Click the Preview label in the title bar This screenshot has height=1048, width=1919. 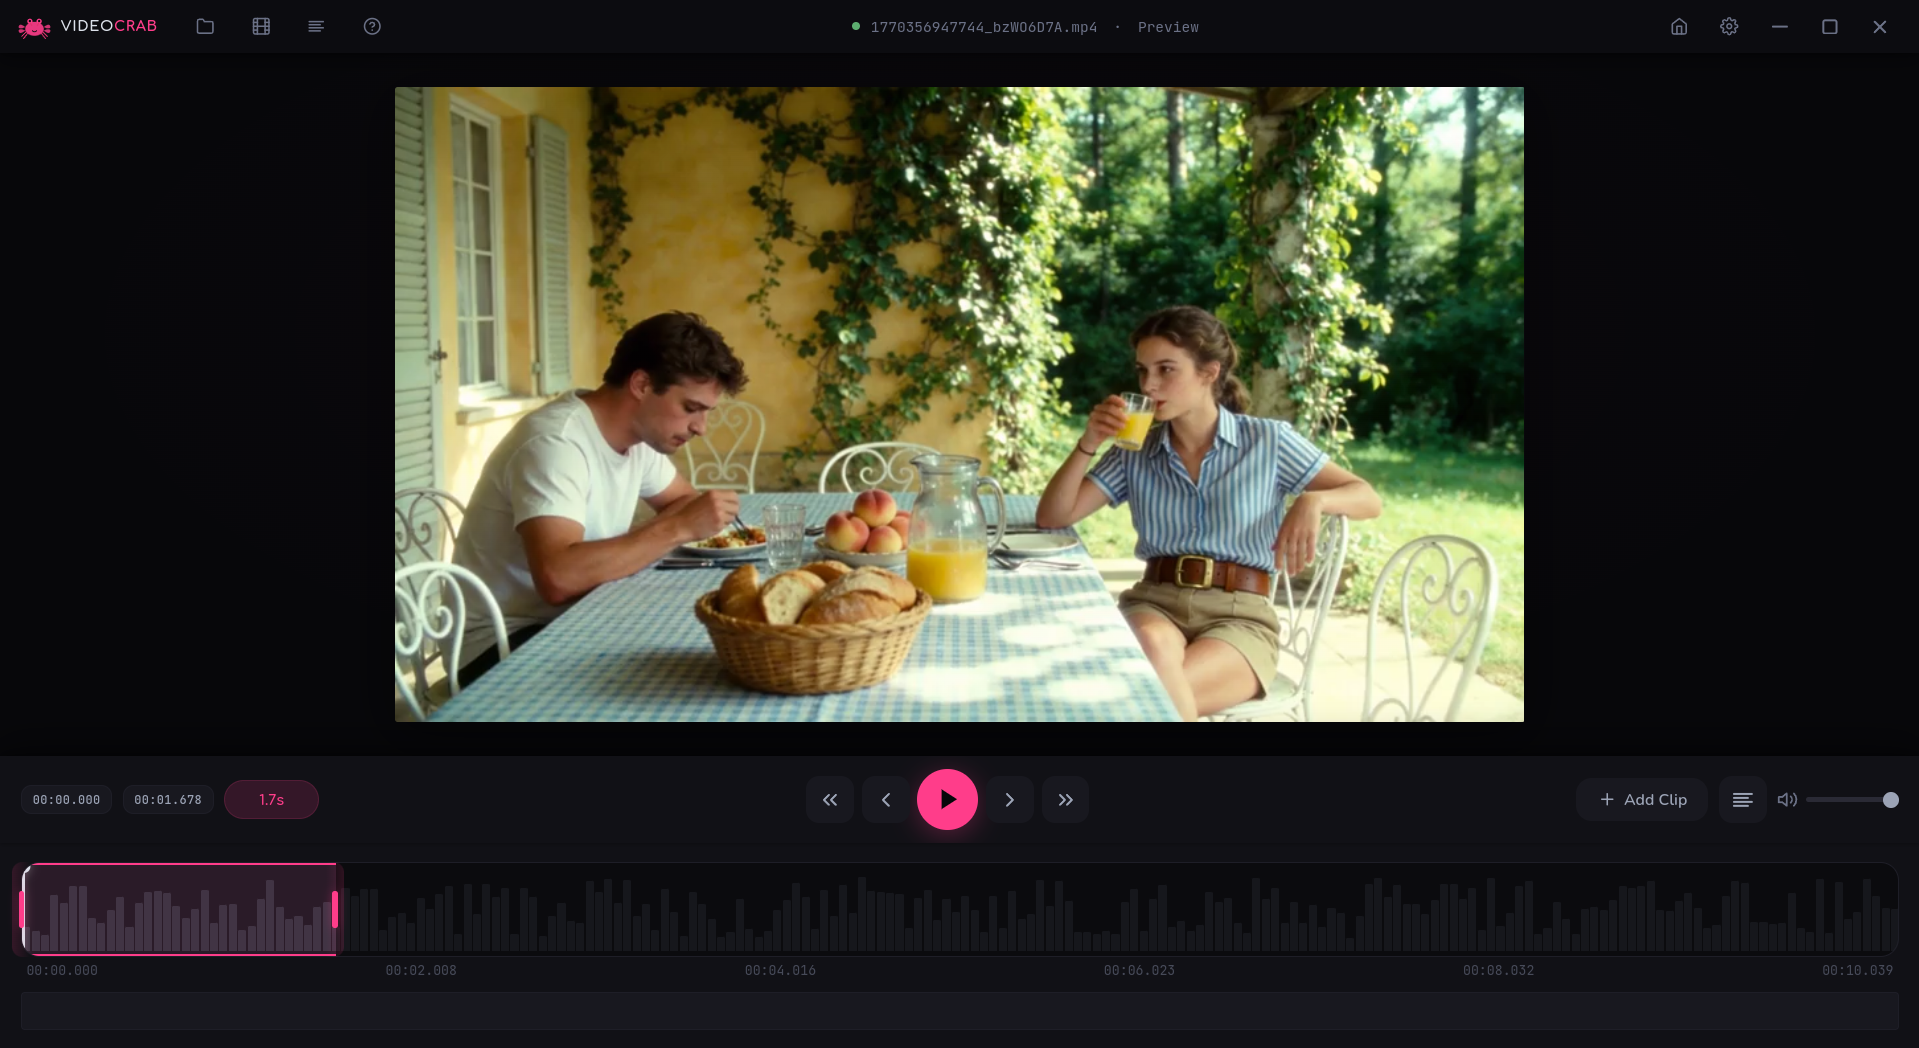tap(1167, 27)
